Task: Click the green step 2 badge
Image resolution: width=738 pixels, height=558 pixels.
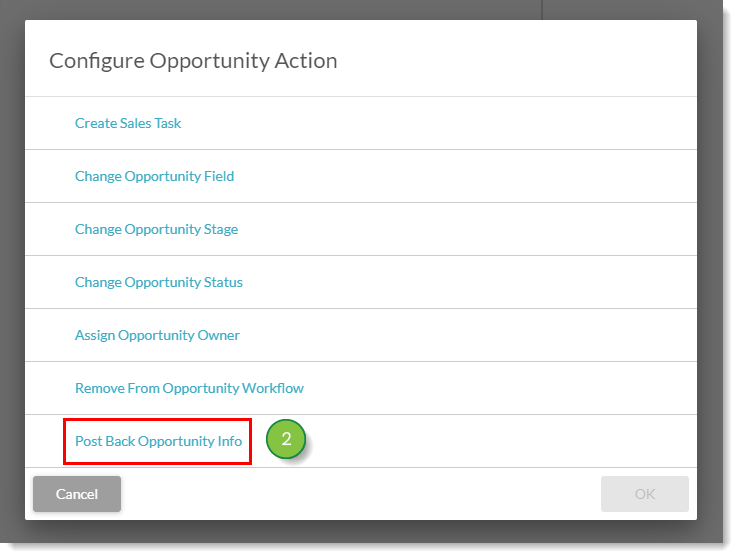Action: 286,439
